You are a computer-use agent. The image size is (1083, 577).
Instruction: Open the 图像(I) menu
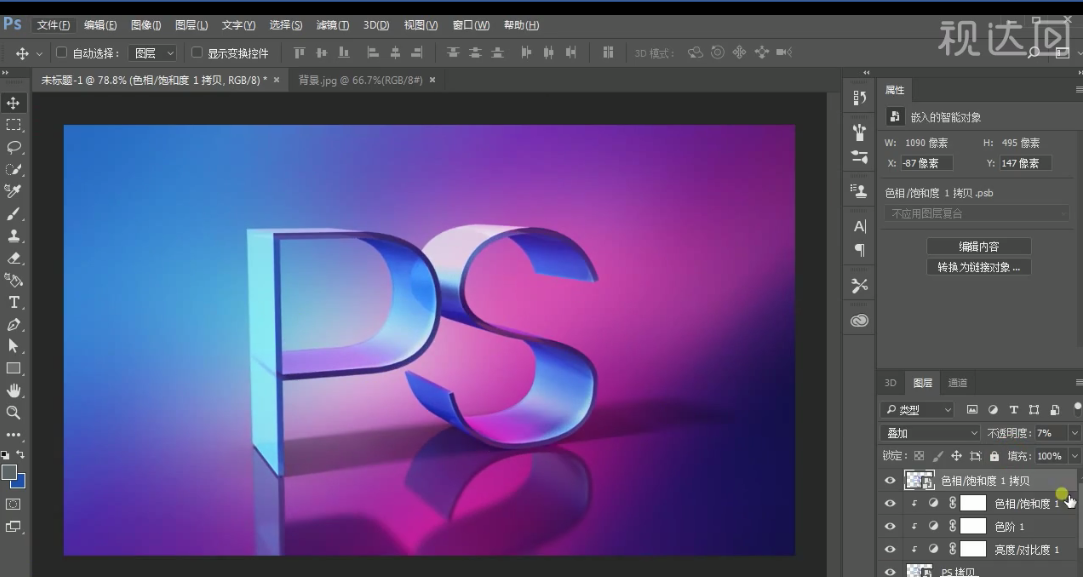(x=146, y=25)
